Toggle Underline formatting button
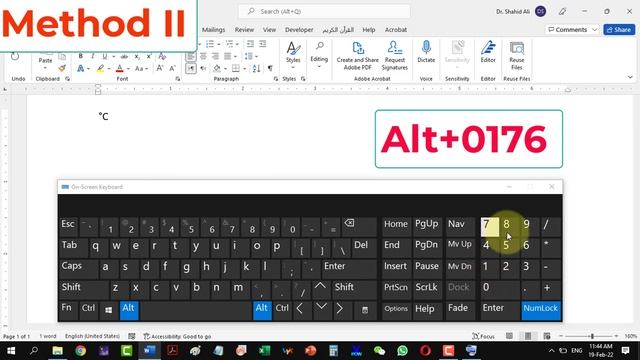This screenshot has height=360, width=640. (104, 56)
